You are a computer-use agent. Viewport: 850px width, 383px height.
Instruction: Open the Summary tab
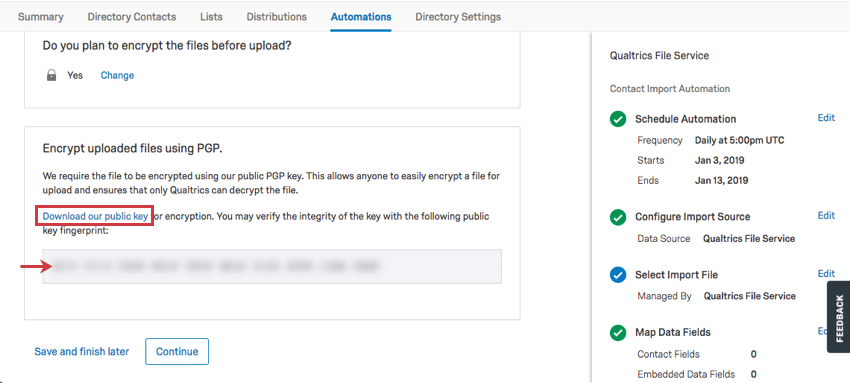point(41,17)
